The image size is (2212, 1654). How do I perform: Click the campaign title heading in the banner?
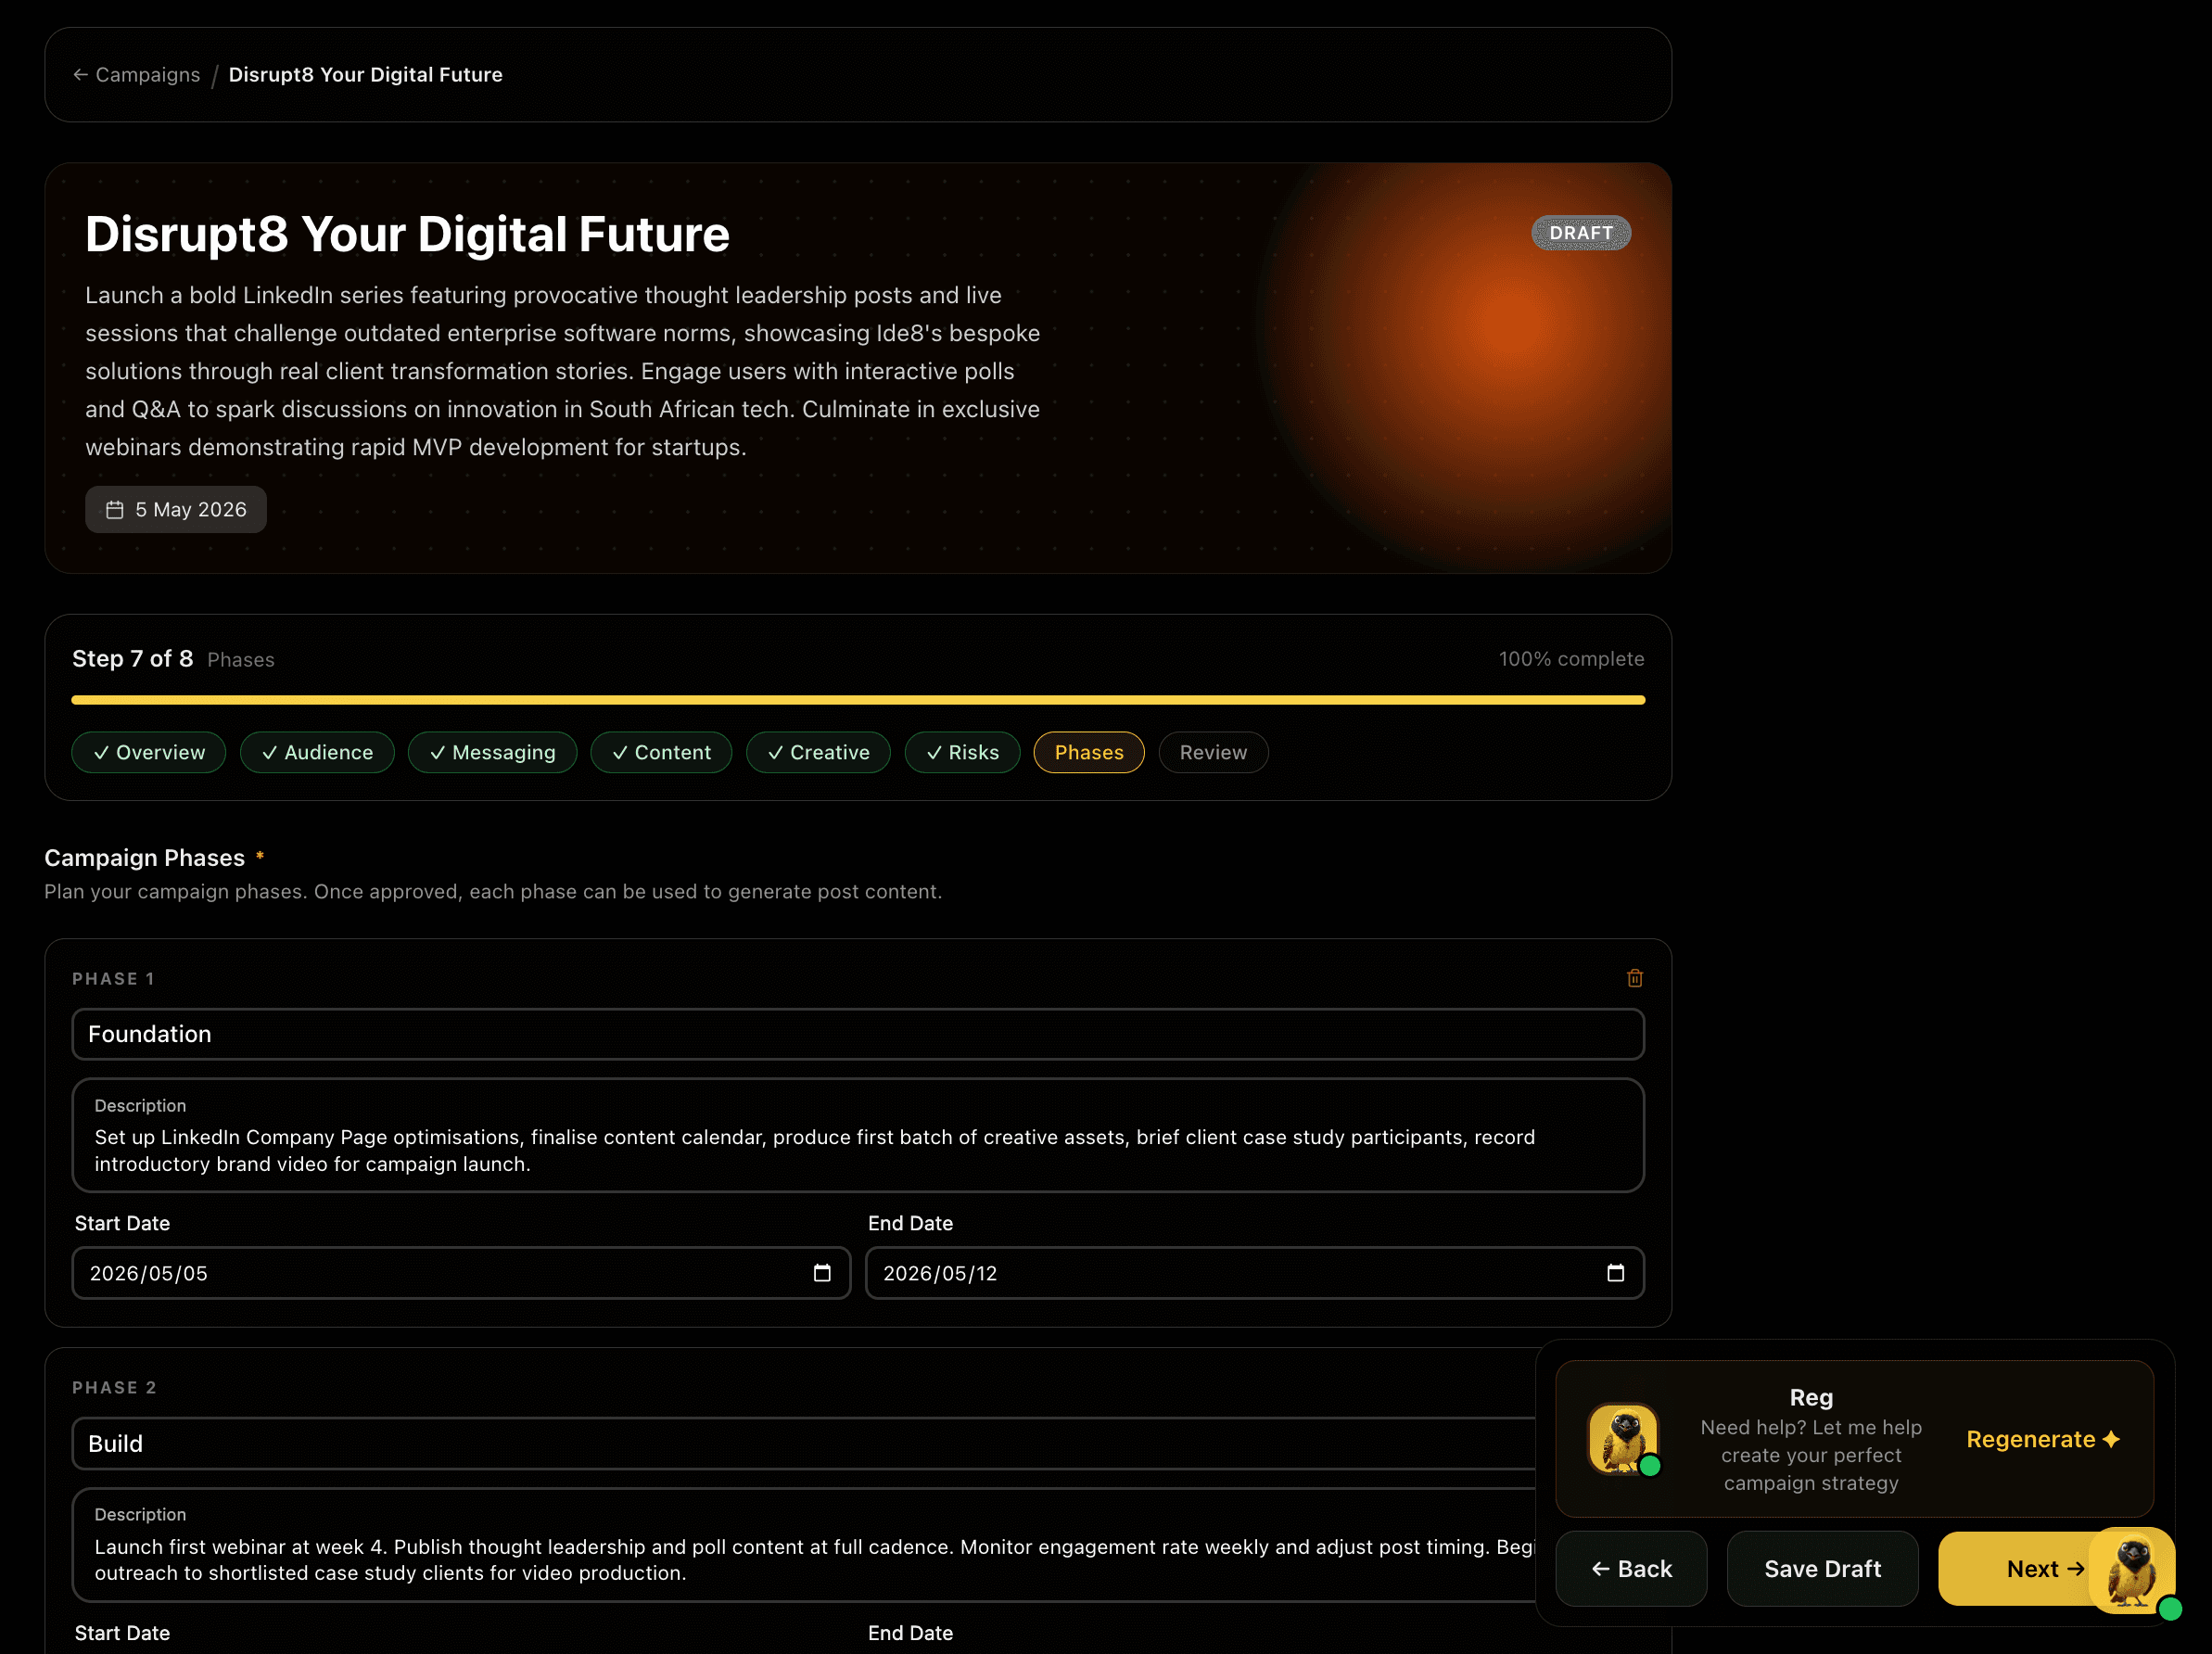(407, 234)
